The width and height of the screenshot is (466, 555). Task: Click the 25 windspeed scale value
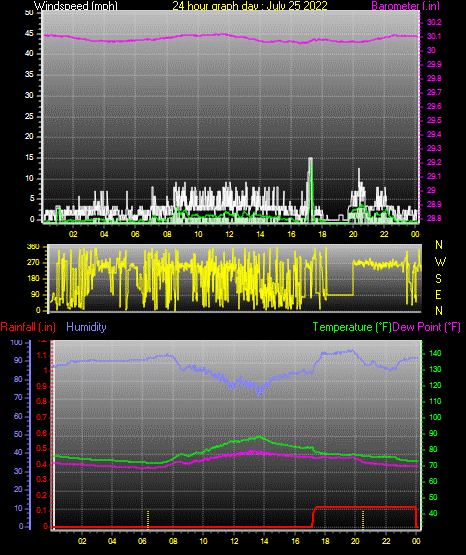pyautogui.click(x=29, y=116)
